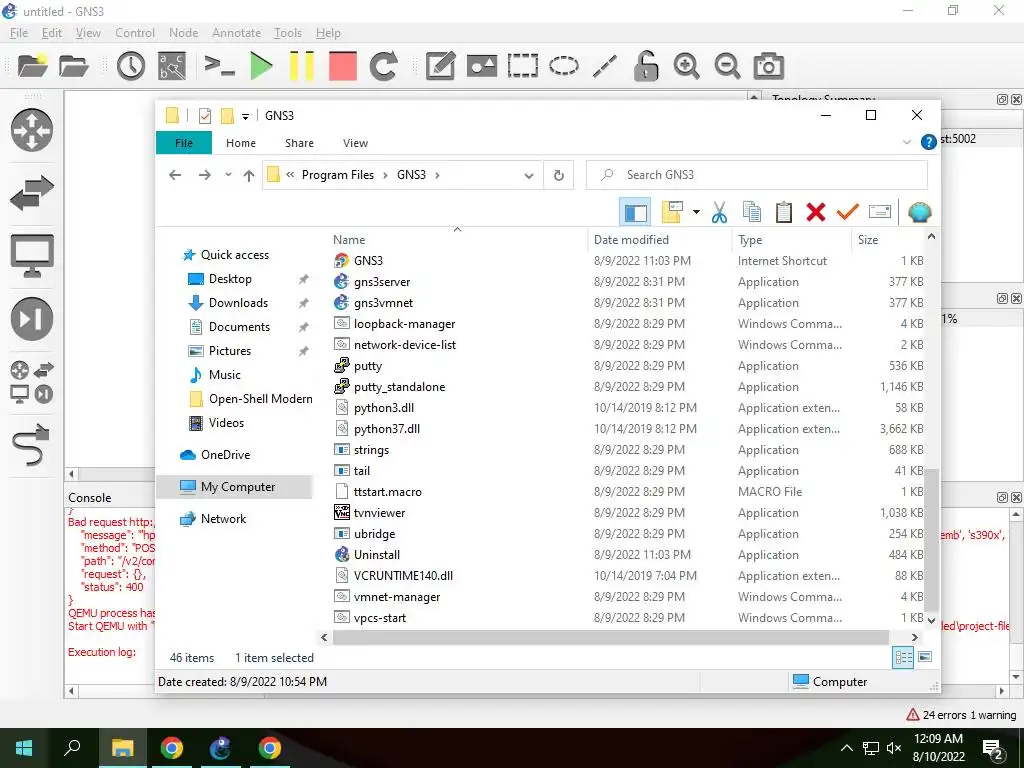Click file list vertical scrollbar thumb
The height and width of the screenshot is (768, 1024).
(x=931, y=539)
